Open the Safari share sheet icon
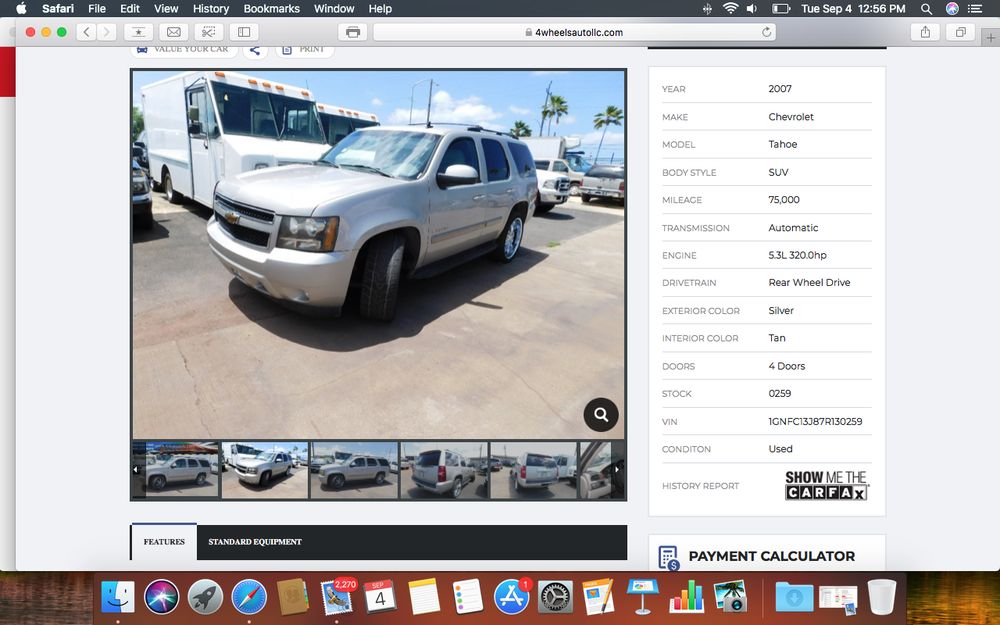 click(925, 32)
